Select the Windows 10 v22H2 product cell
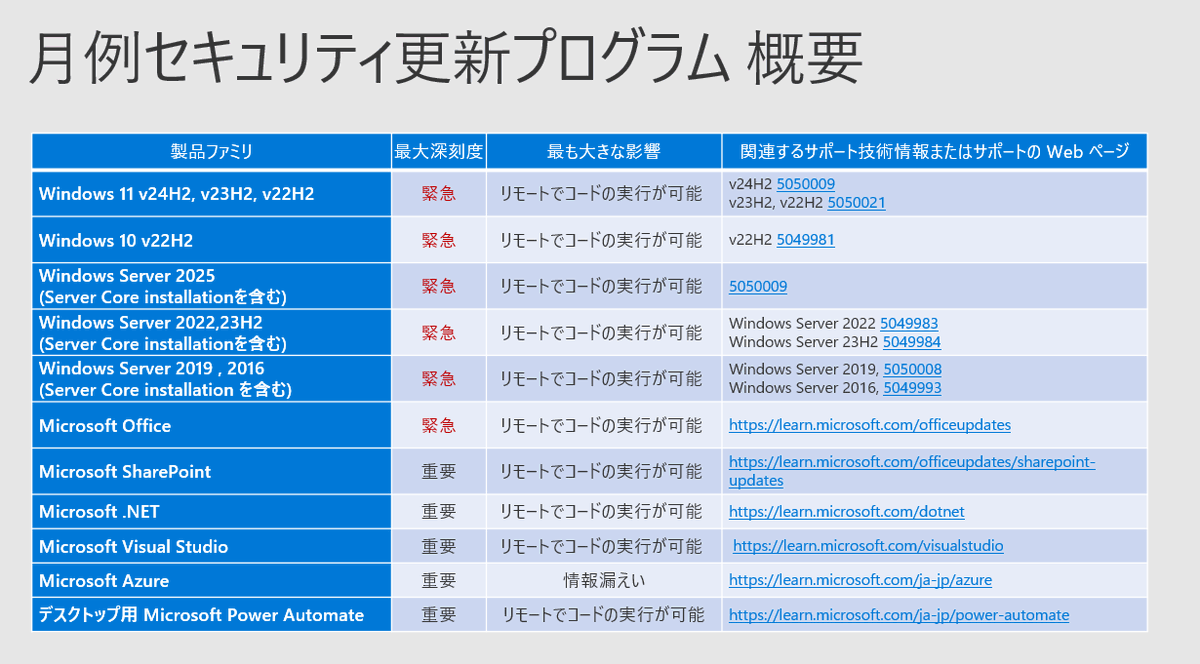Image resolution: width=1200 pixels, height=664 pixels. click(x=211, y=240)
